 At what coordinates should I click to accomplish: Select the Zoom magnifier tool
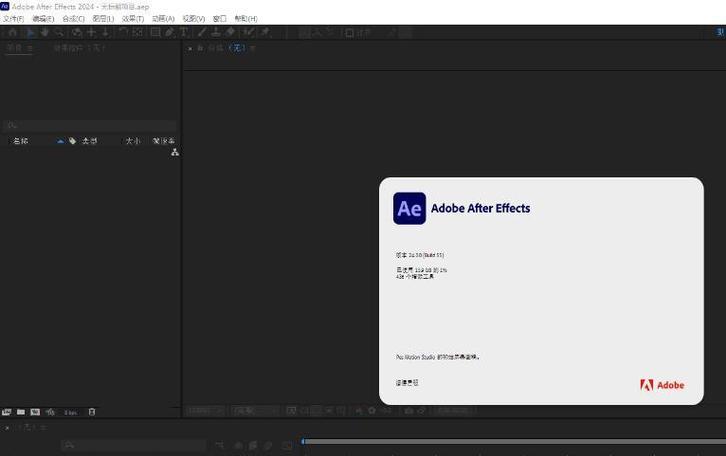tap(59, 32)
